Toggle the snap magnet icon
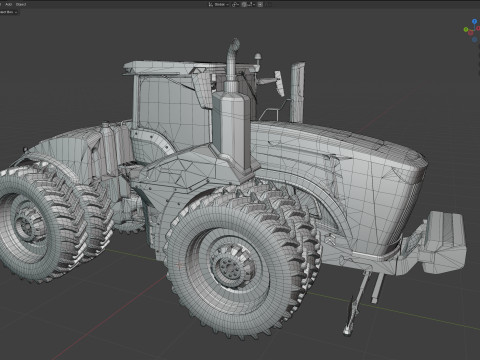The height and width of the screenshot is (360, 480). coord(244,4)
